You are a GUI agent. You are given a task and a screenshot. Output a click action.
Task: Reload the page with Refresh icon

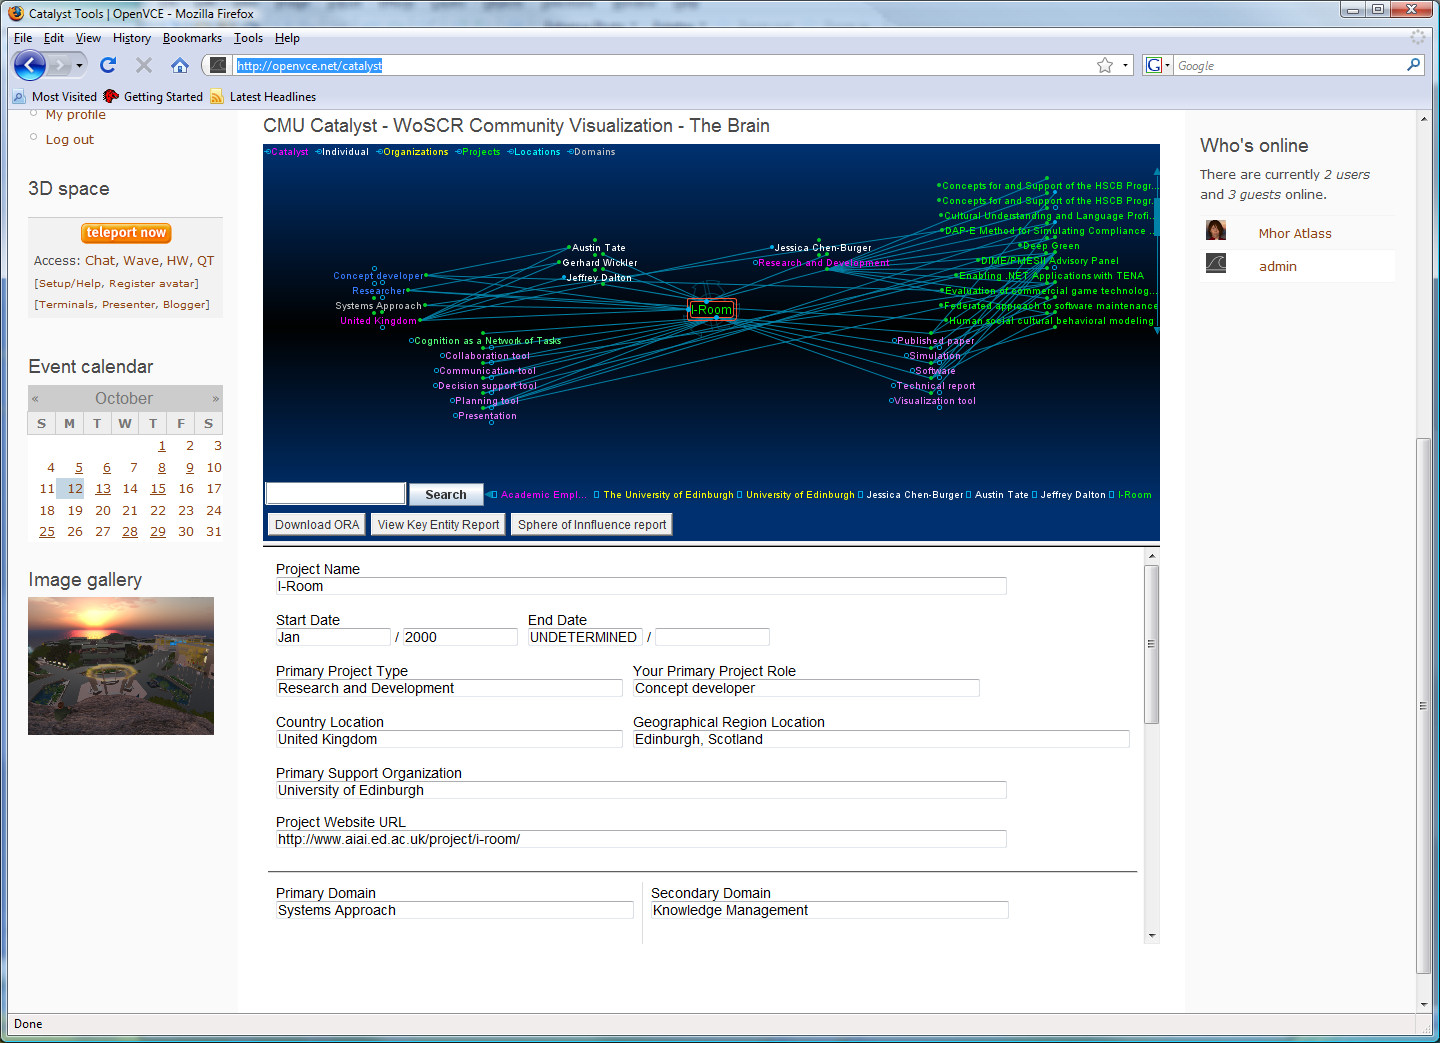(x=108, y=65)
